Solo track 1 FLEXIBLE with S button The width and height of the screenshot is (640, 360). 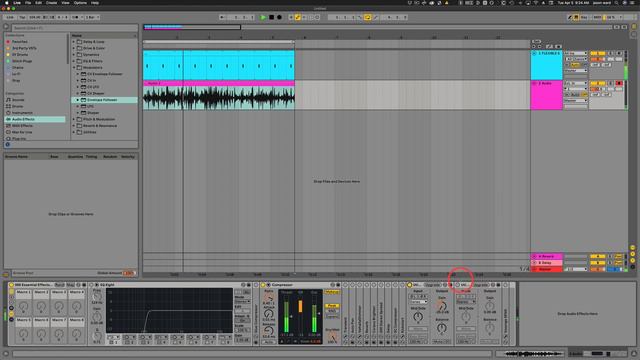[611, 53]
